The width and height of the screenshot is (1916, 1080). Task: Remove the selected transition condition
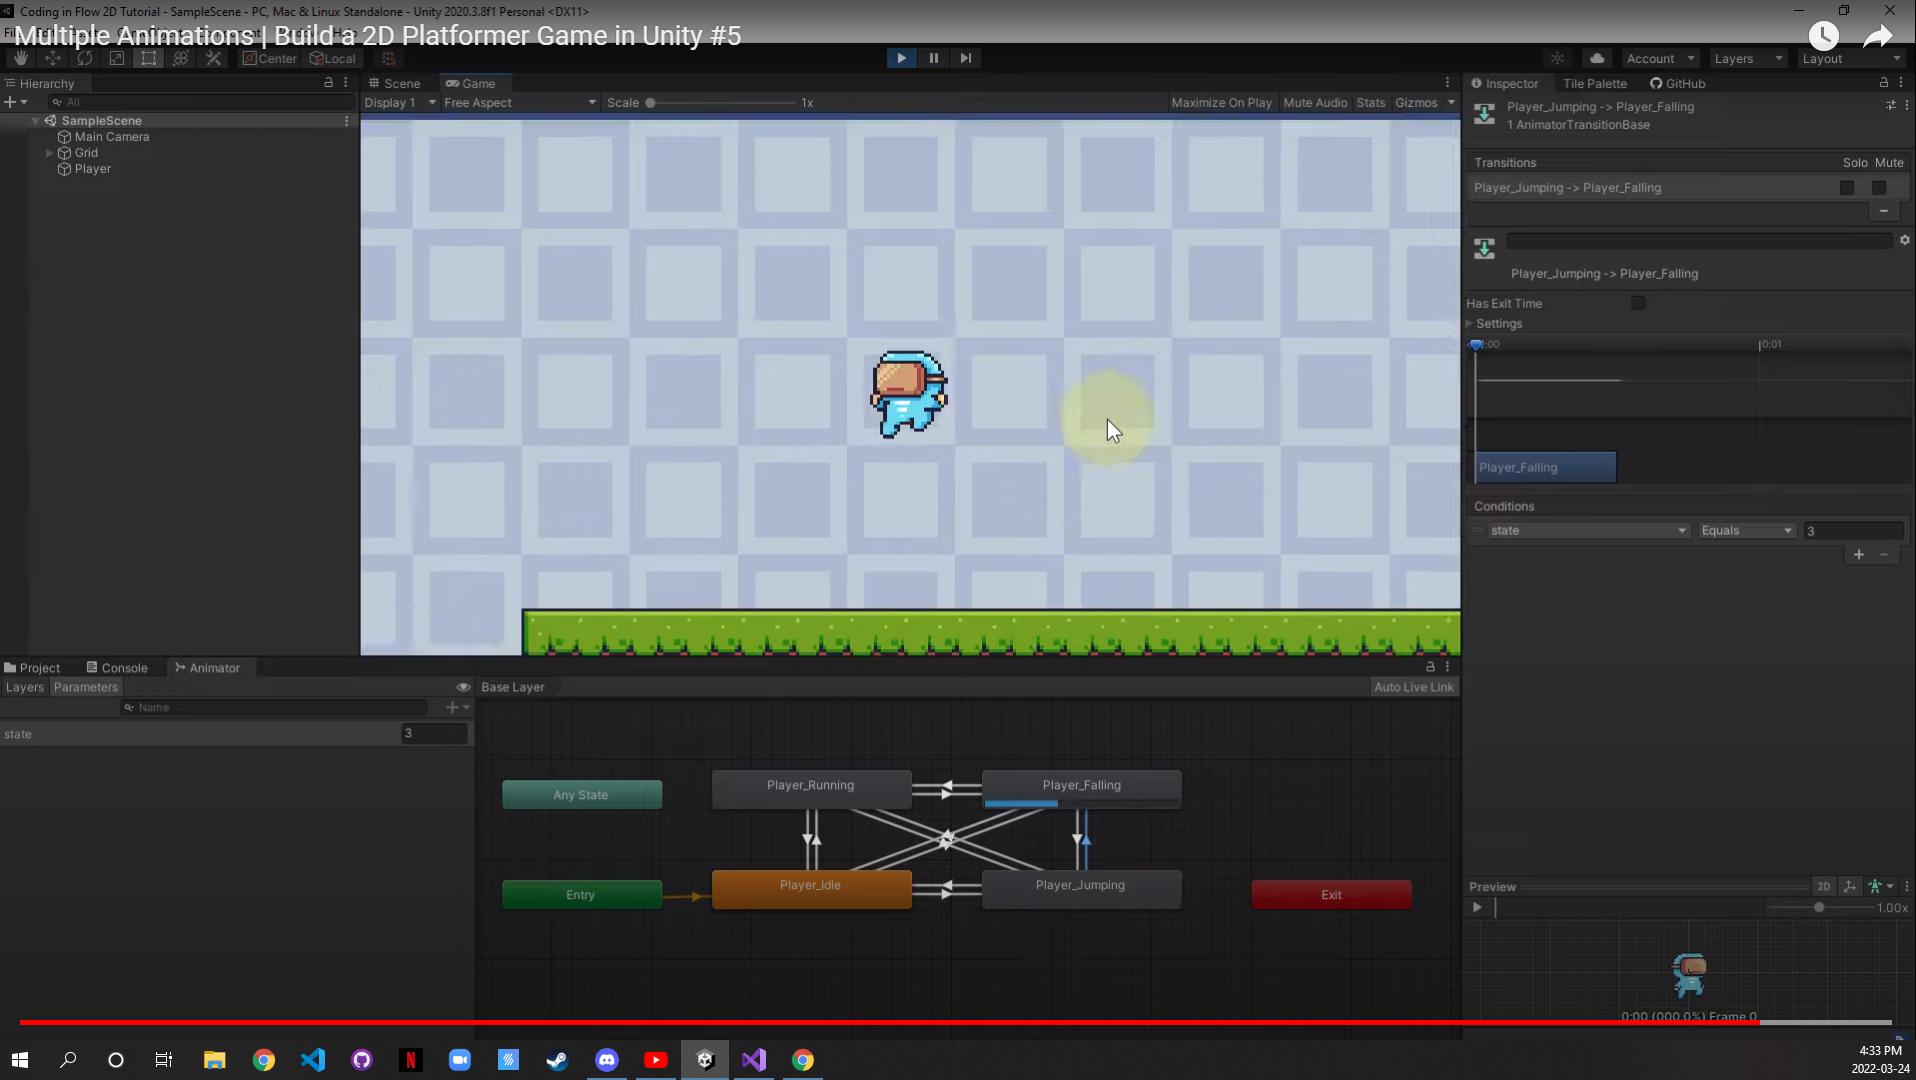(1884, 554)
